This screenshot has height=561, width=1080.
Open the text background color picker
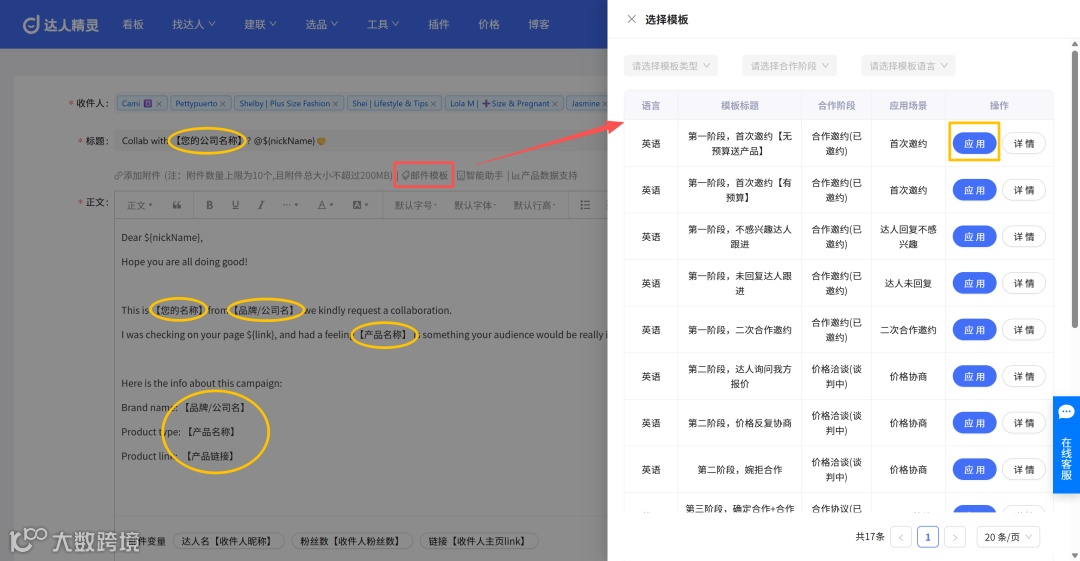pyautogui.click(x=360, y=205)
